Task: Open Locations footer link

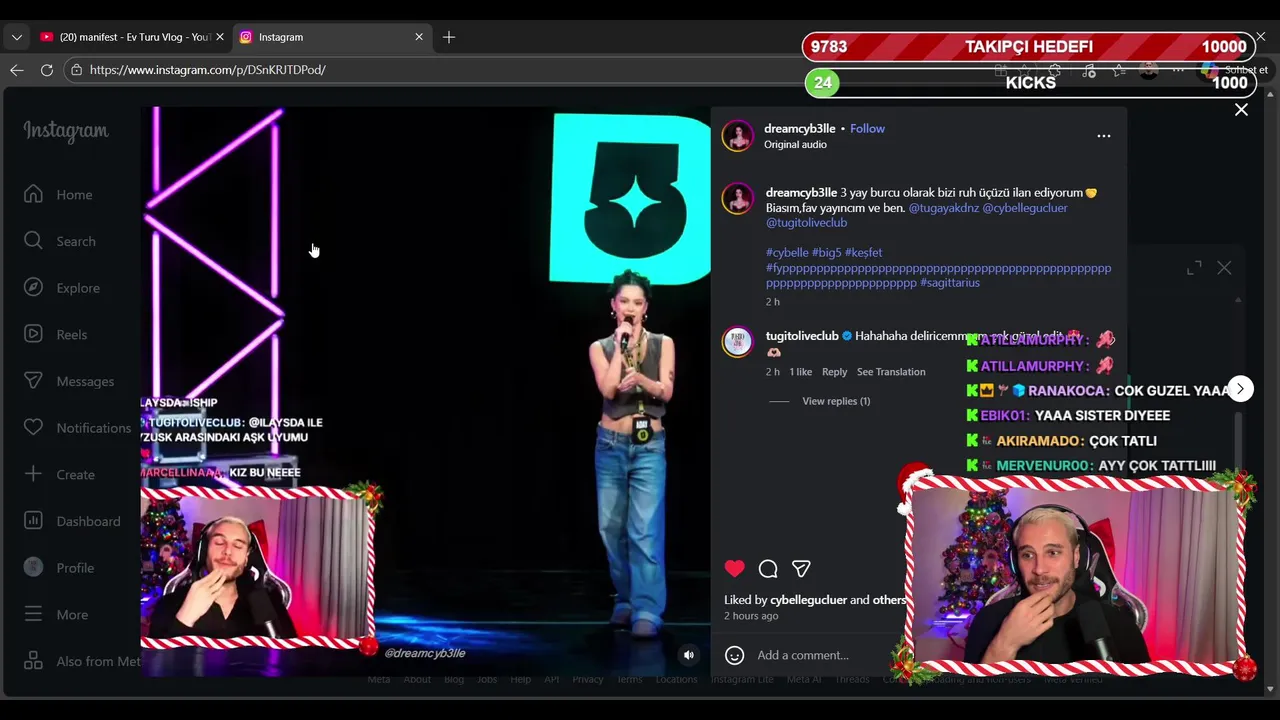Action: [676, 680]
